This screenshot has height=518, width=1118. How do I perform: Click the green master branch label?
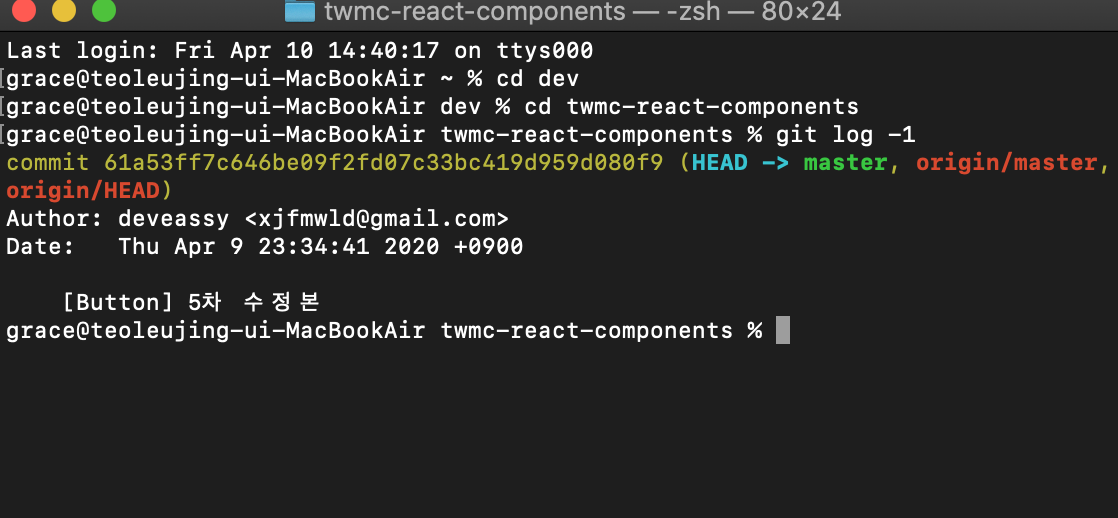pos(846,163)
